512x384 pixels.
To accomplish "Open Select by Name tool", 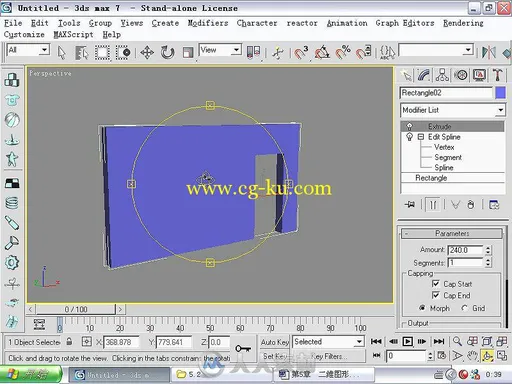I will [82, 53].
